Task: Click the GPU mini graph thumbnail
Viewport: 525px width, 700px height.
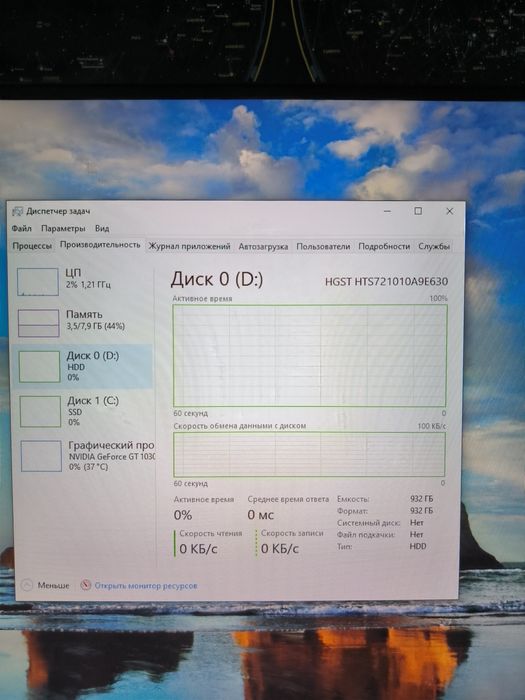Action: [42, 456]
